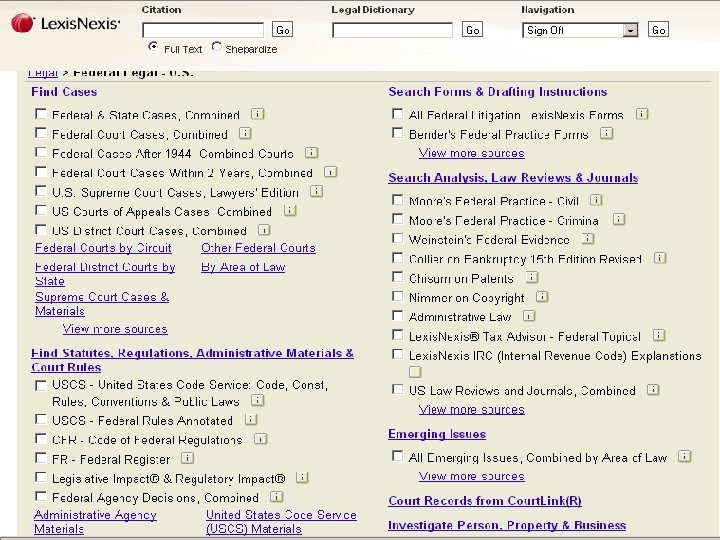Click View more sources under Find Cases
Screen dimensions: 720x540
click(x=115, y=329)
